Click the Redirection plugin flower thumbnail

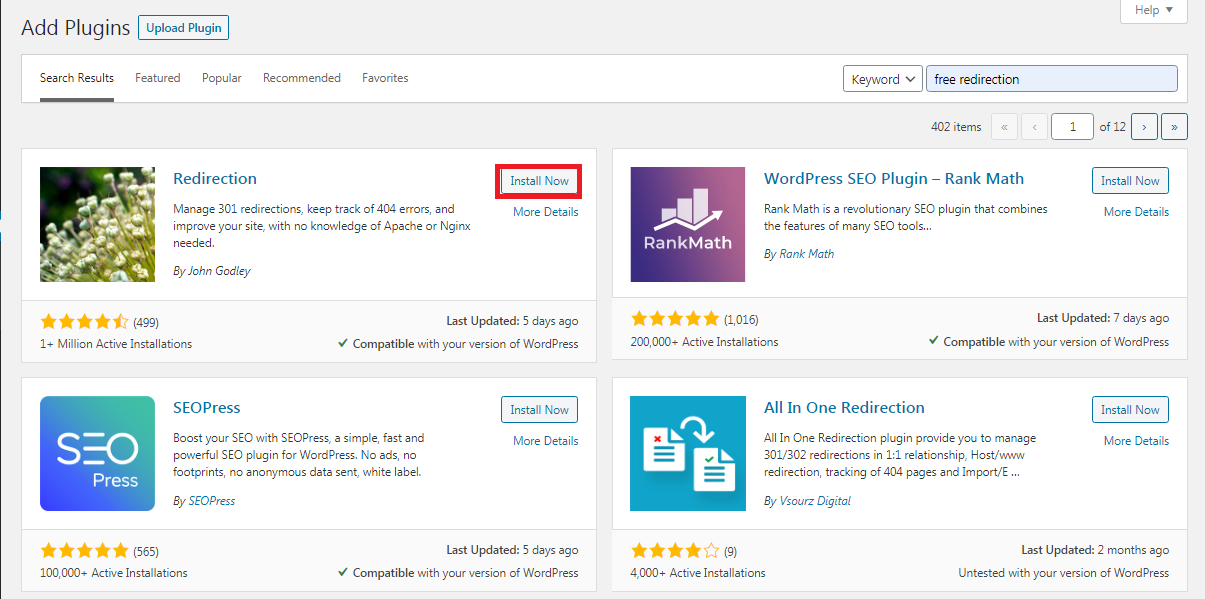pos(97,224)
